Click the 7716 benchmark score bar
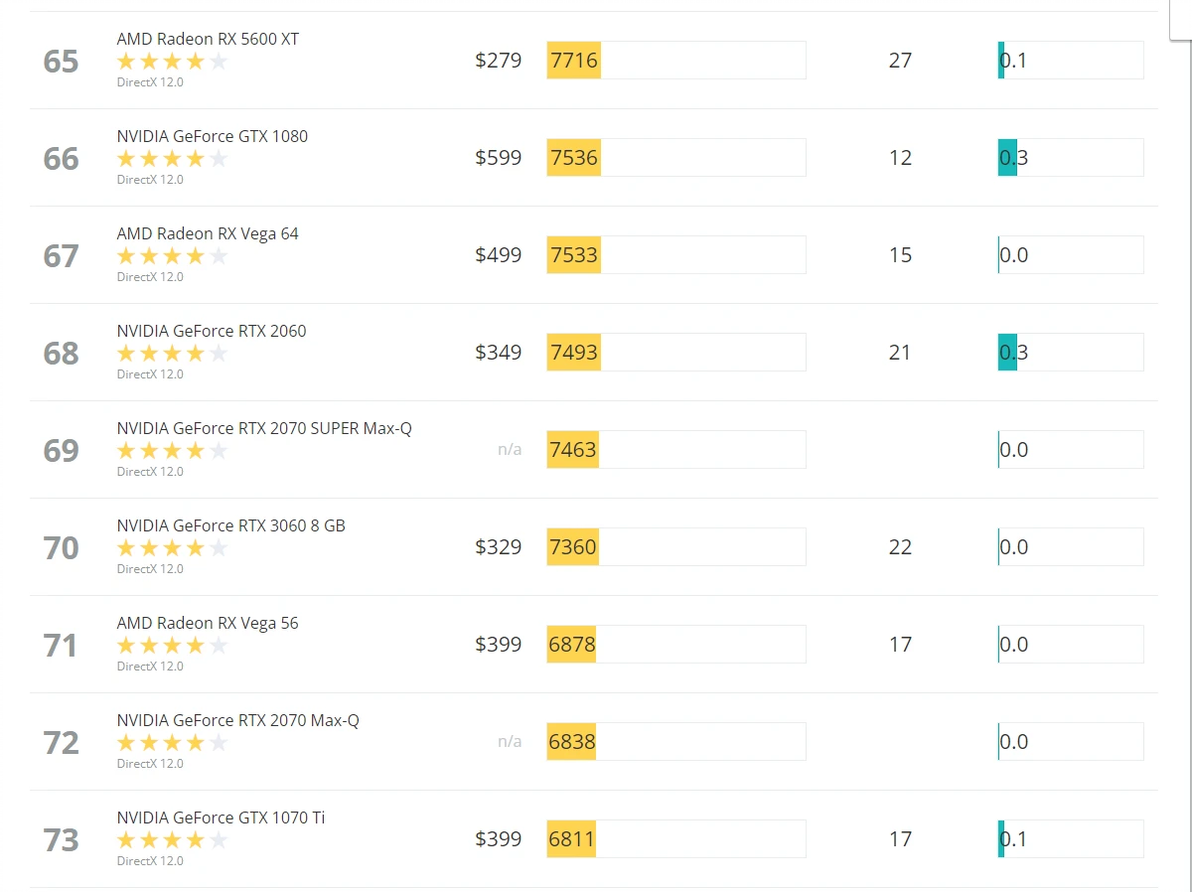This screenshot has width=1192, height=892. 675,60
